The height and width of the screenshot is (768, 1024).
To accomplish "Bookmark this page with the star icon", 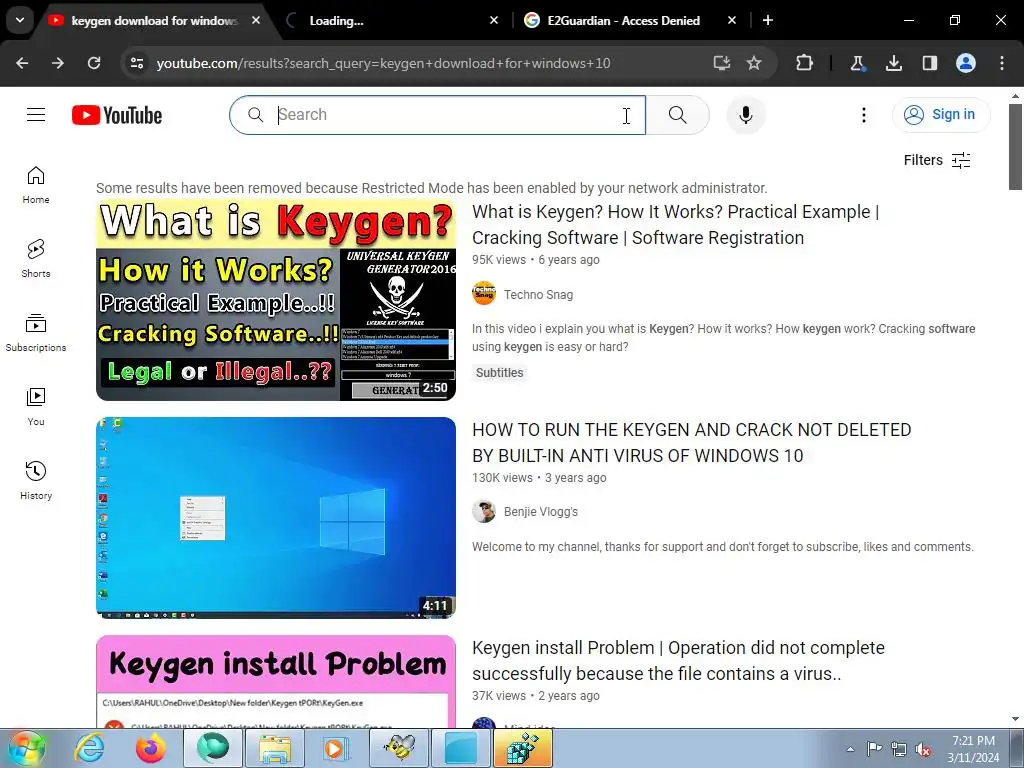I will click(x=754, y=63).
